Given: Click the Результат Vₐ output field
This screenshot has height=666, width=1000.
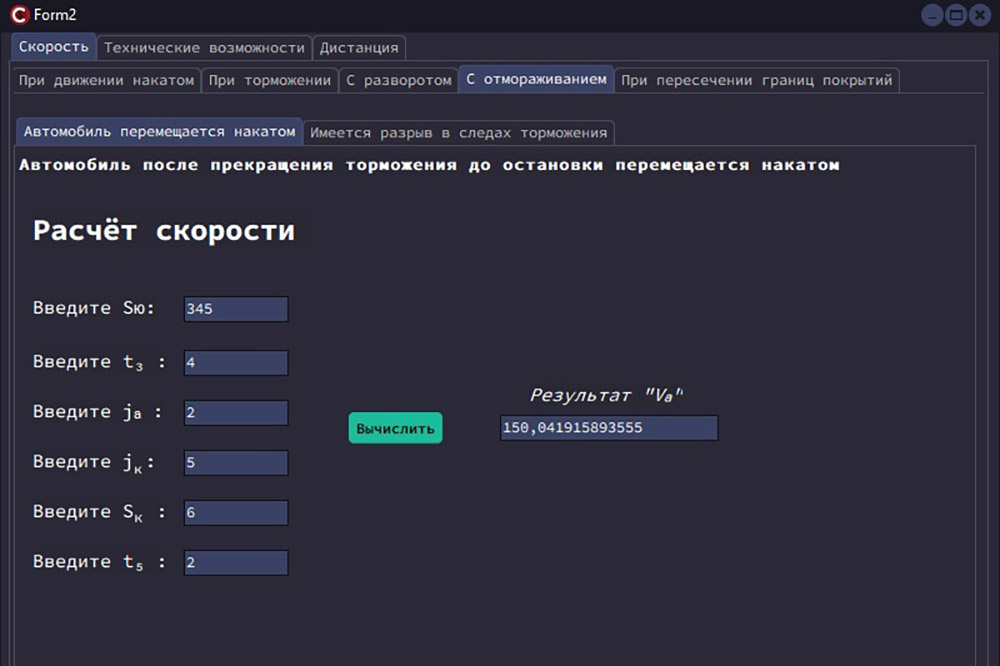Looking at the screenshot, I should pos(608,428).
